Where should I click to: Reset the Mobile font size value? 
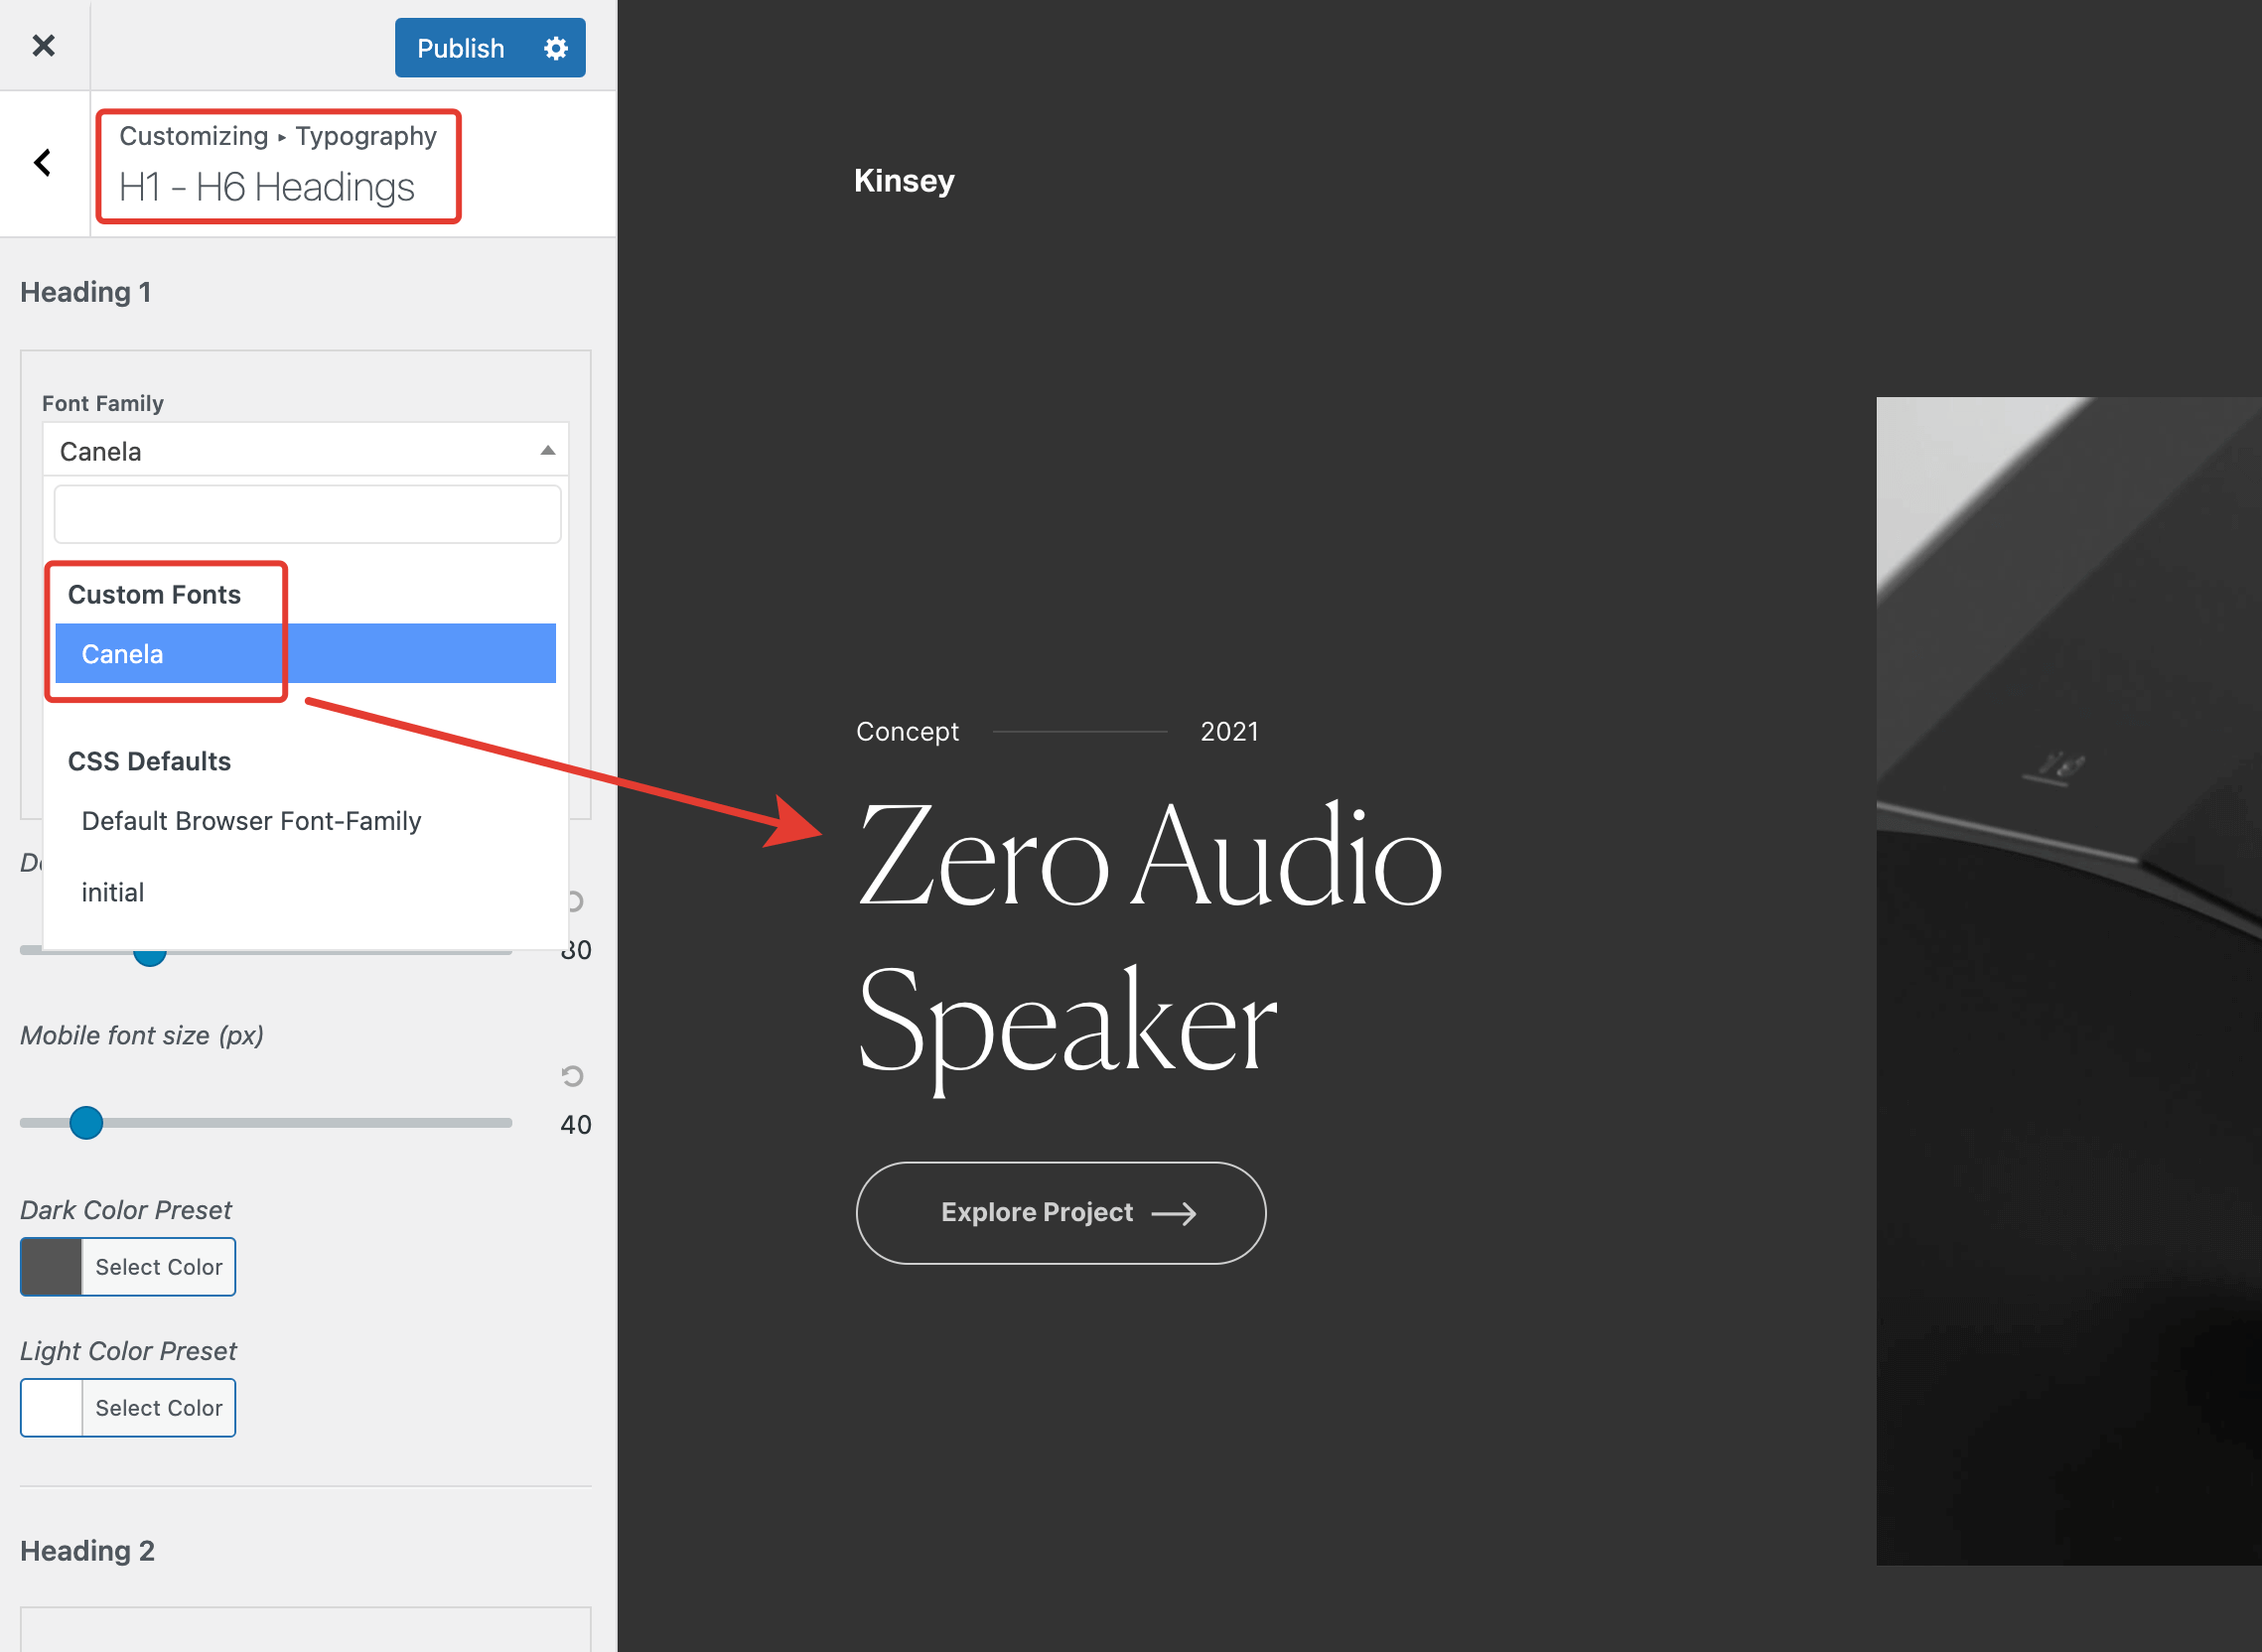[572, 1076]
